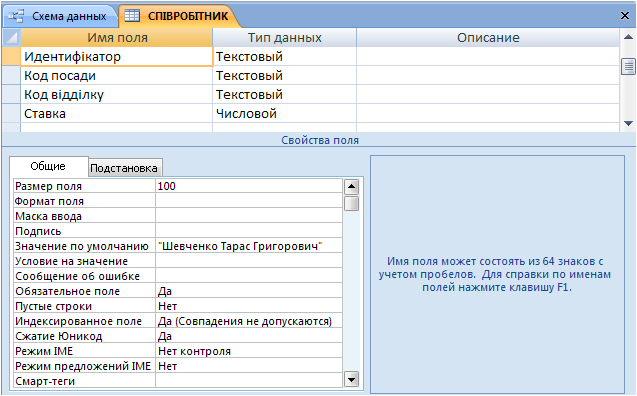
Task: Click properties list scroll up arrow
Action: click(351, 187)
